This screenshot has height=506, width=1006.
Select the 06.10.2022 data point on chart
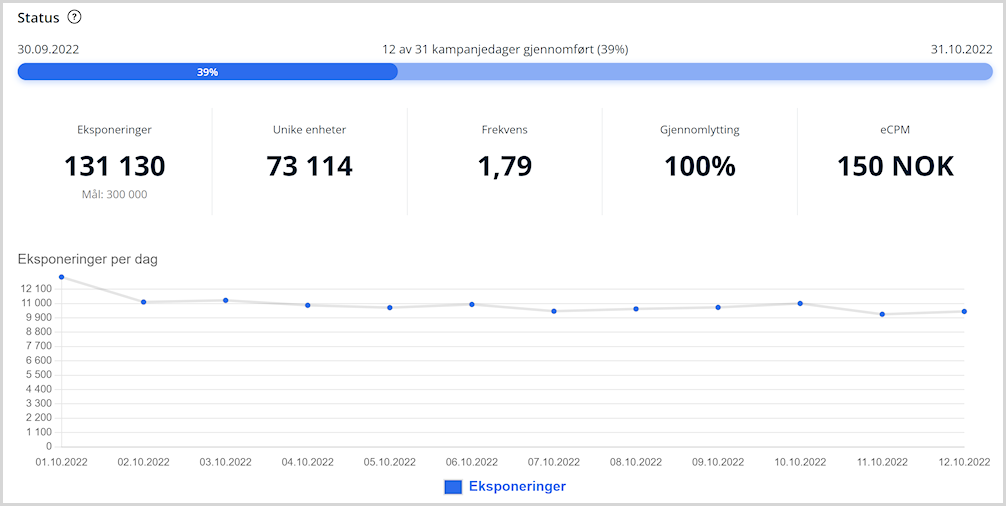472,304
